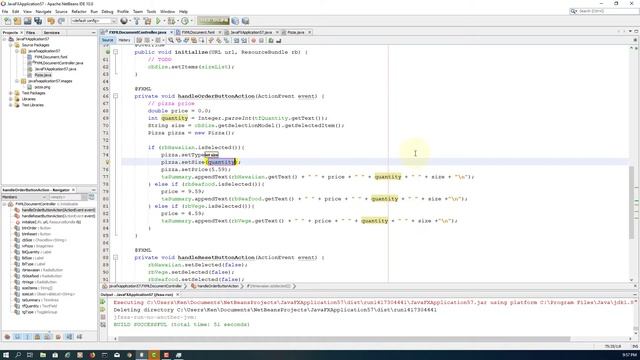Toggle Show Non-Public Members in Navigator
Image resolution: width=640 pixels, height=360 pixels.
click(38, 337)
